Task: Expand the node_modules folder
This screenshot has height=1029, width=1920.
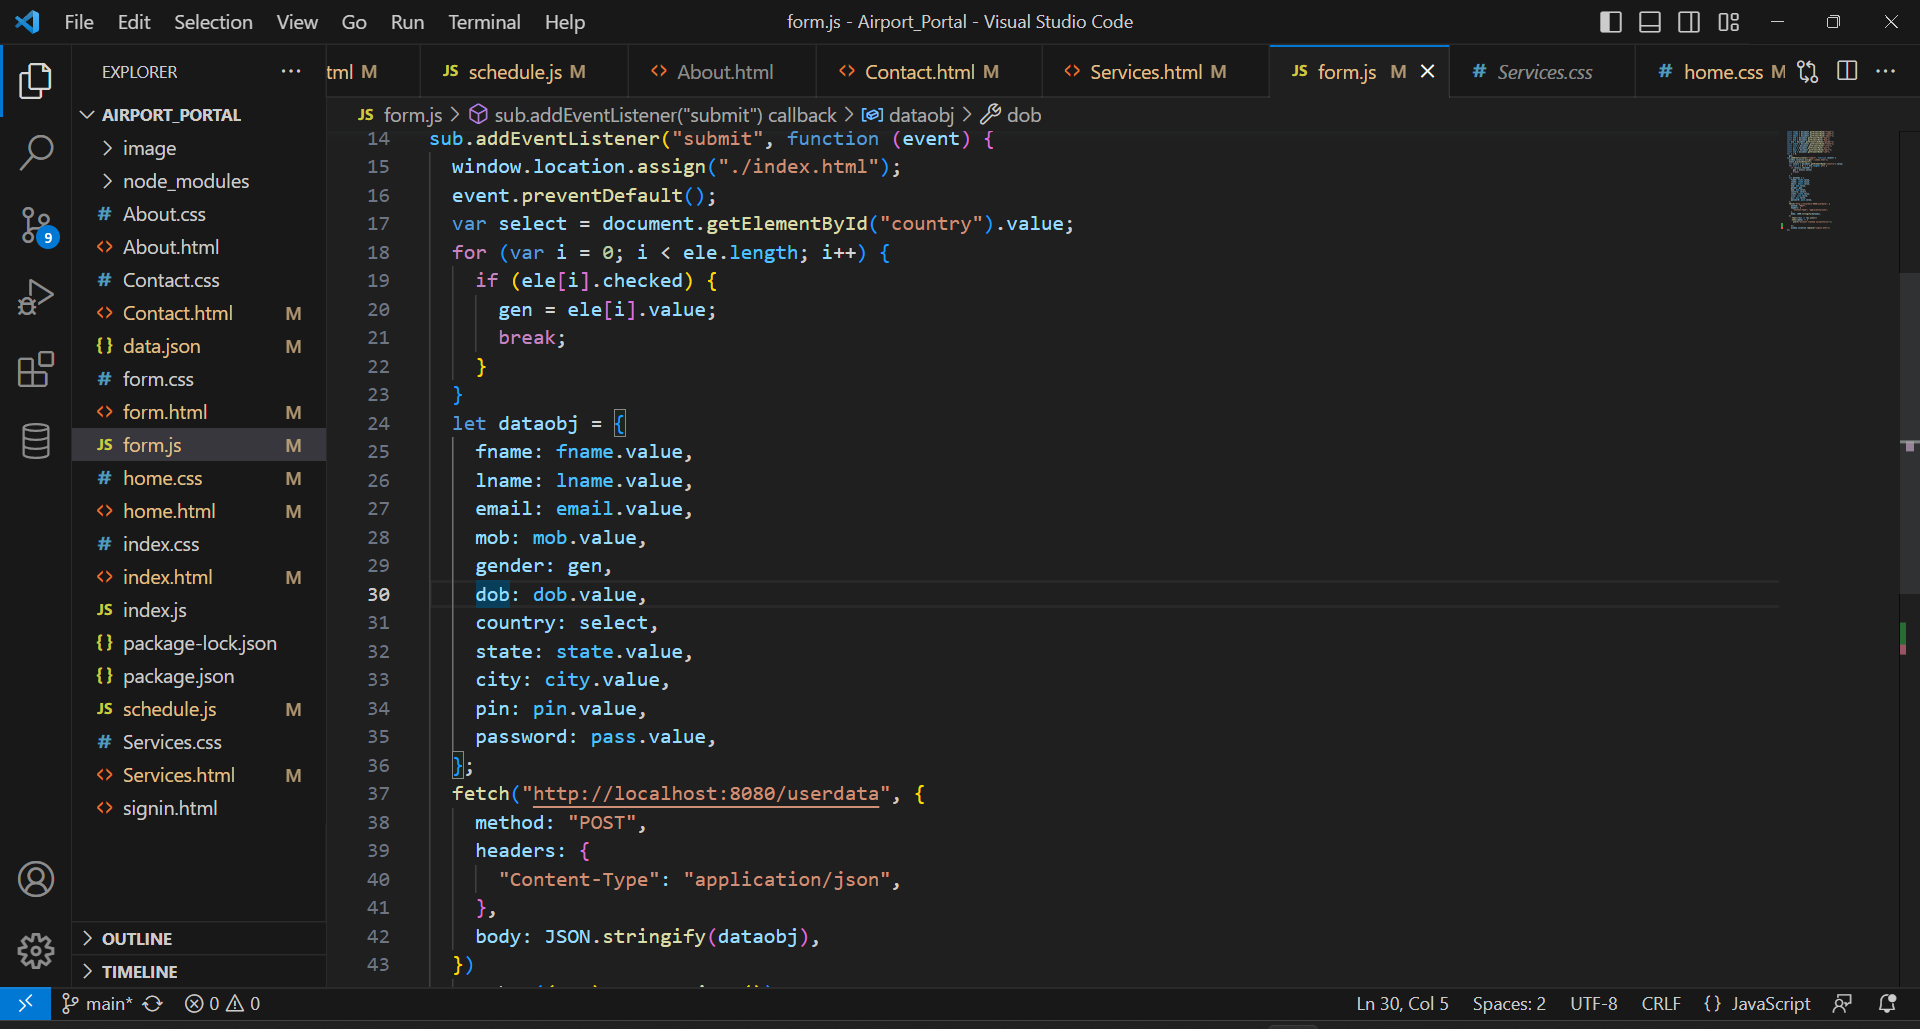Action: pyautogui.click(x=107, y=181)
